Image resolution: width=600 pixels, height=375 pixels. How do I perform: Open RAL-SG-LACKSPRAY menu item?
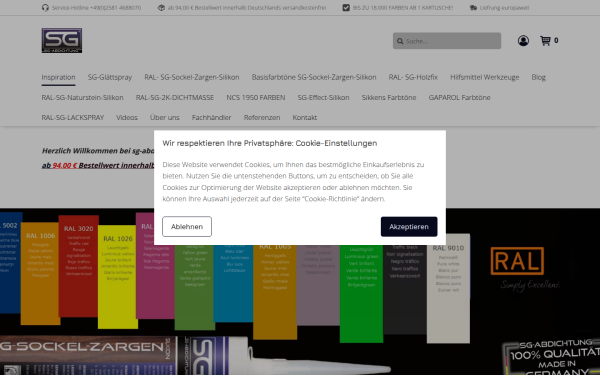pos(73,117)
